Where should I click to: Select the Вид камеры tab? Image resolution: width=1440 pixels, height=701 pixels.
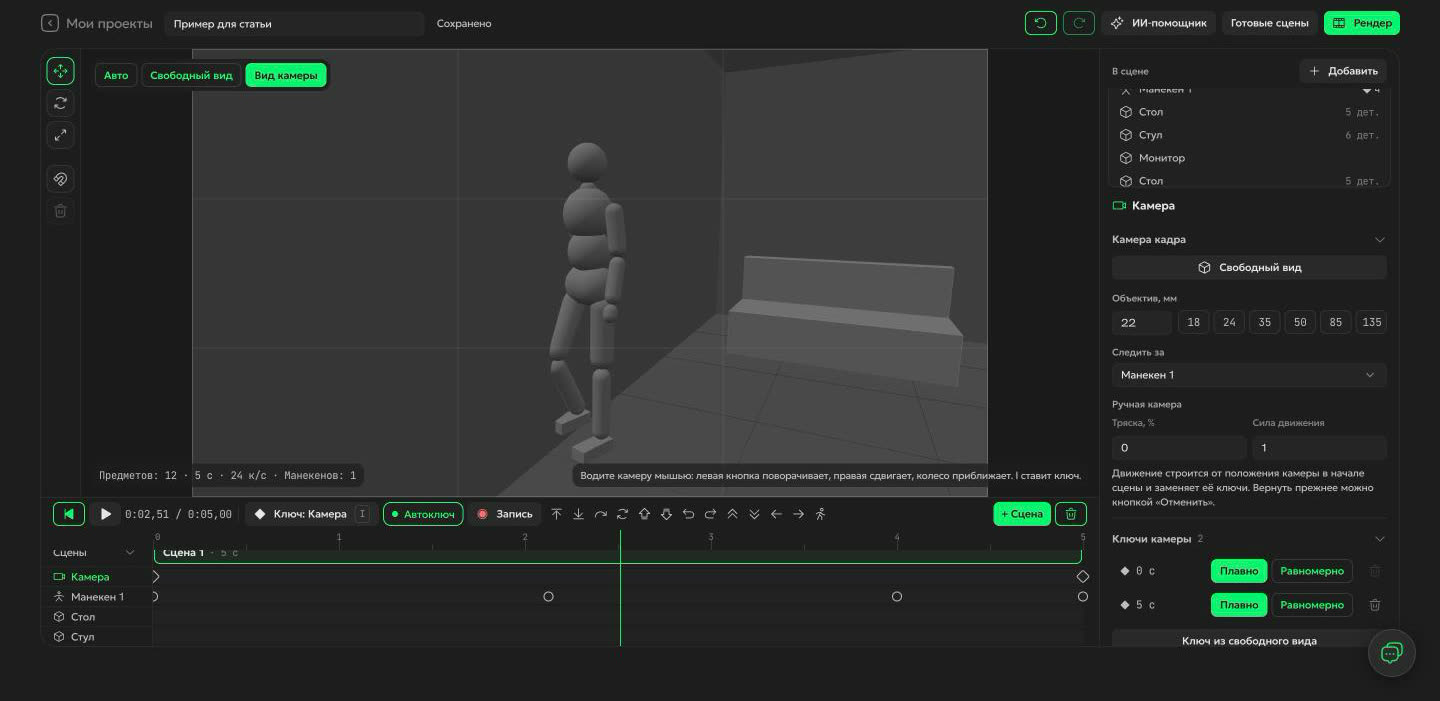click(x=286, y=76)
